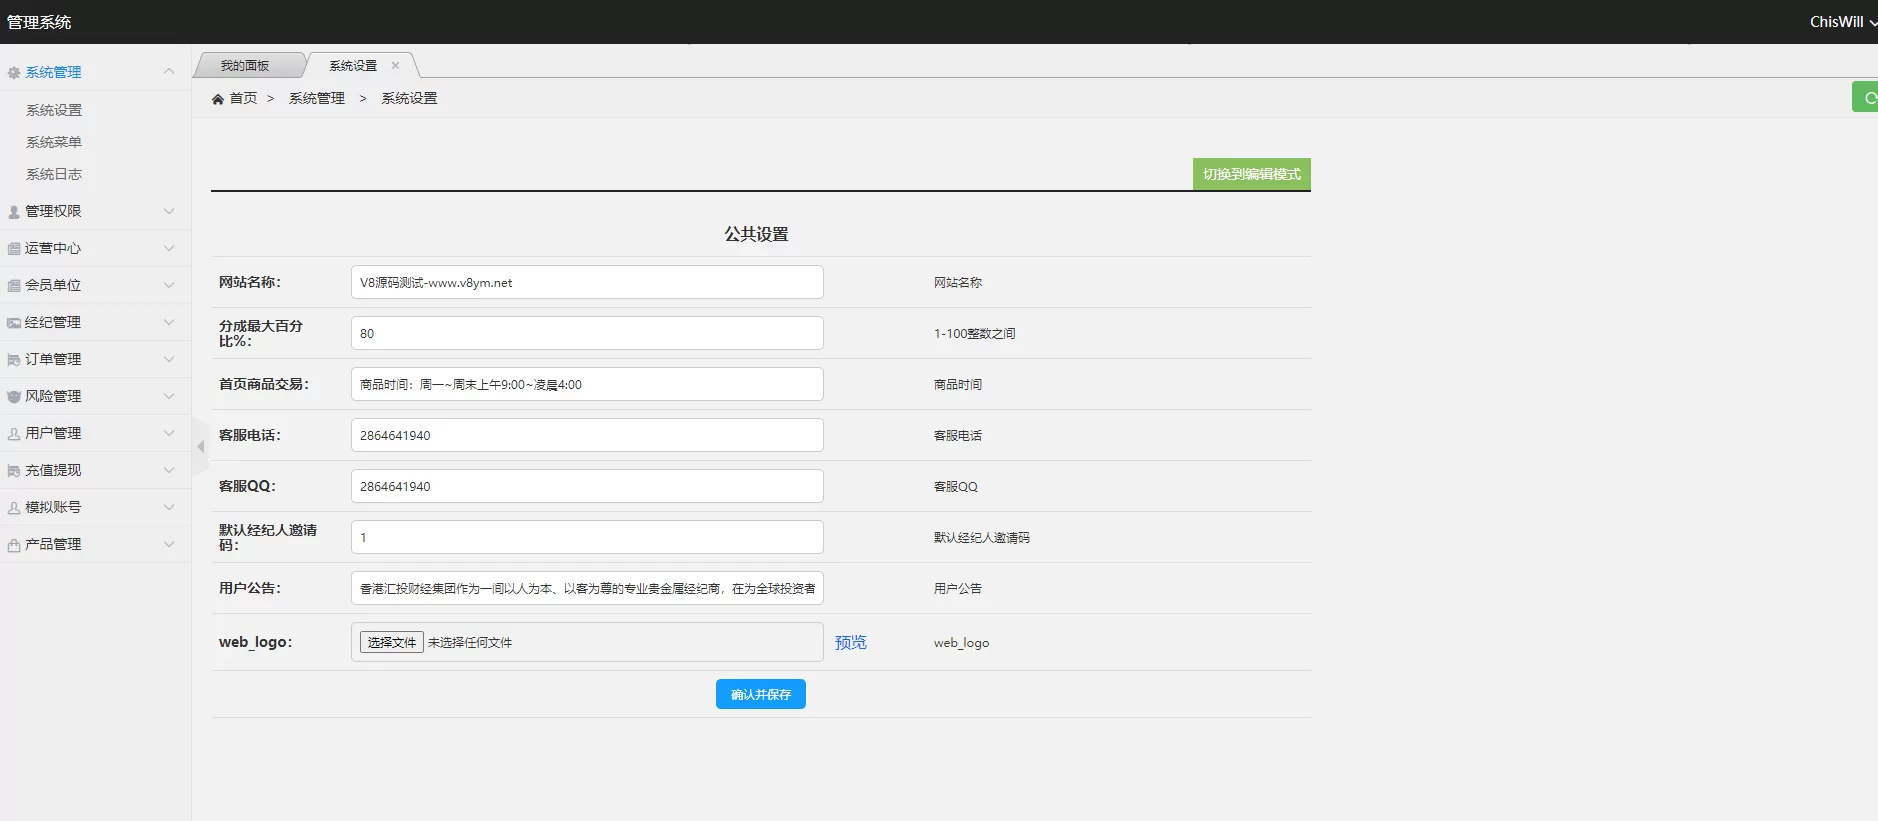1878x821 pixels.
Task: Expand the 订单管理 menu chevron
Action: point(169,359)
